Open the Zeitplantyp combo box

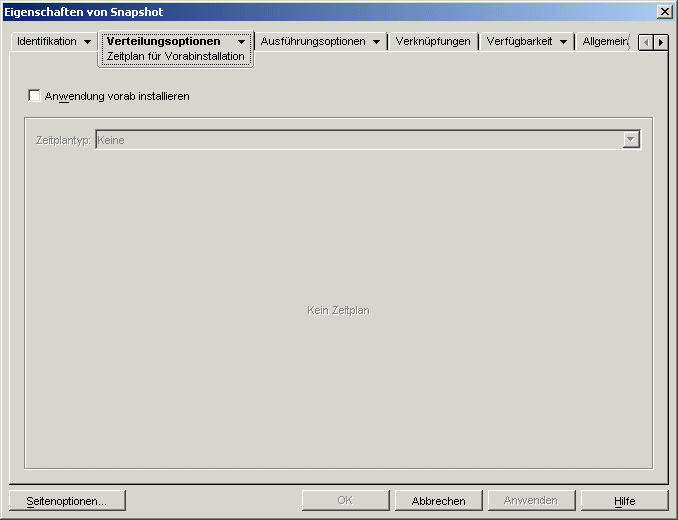(x=368, y=140)
